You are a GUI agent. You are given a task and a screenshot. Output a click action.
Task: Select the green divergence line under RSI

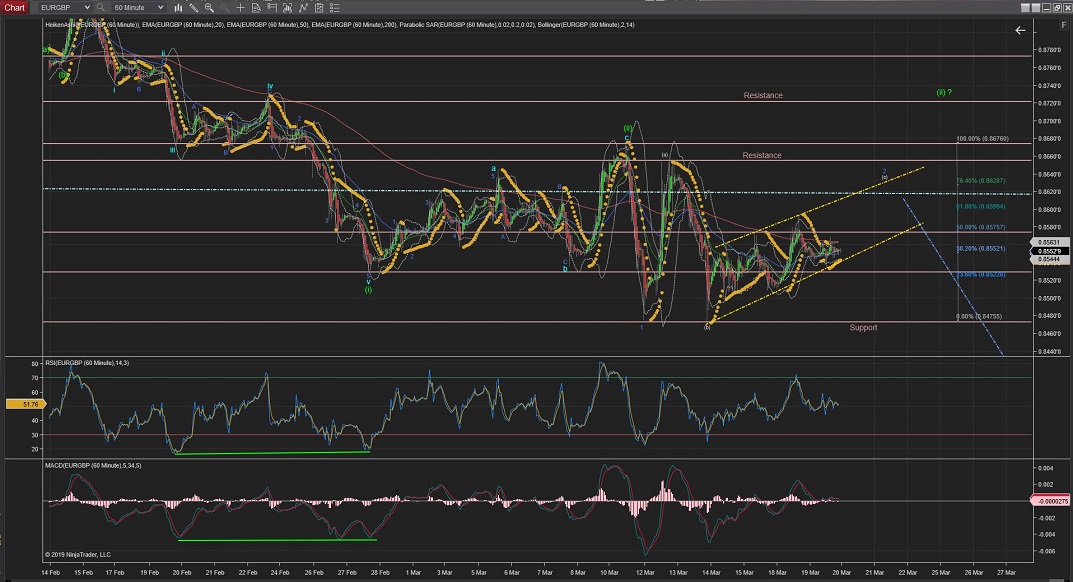click(x=272, y=452)
